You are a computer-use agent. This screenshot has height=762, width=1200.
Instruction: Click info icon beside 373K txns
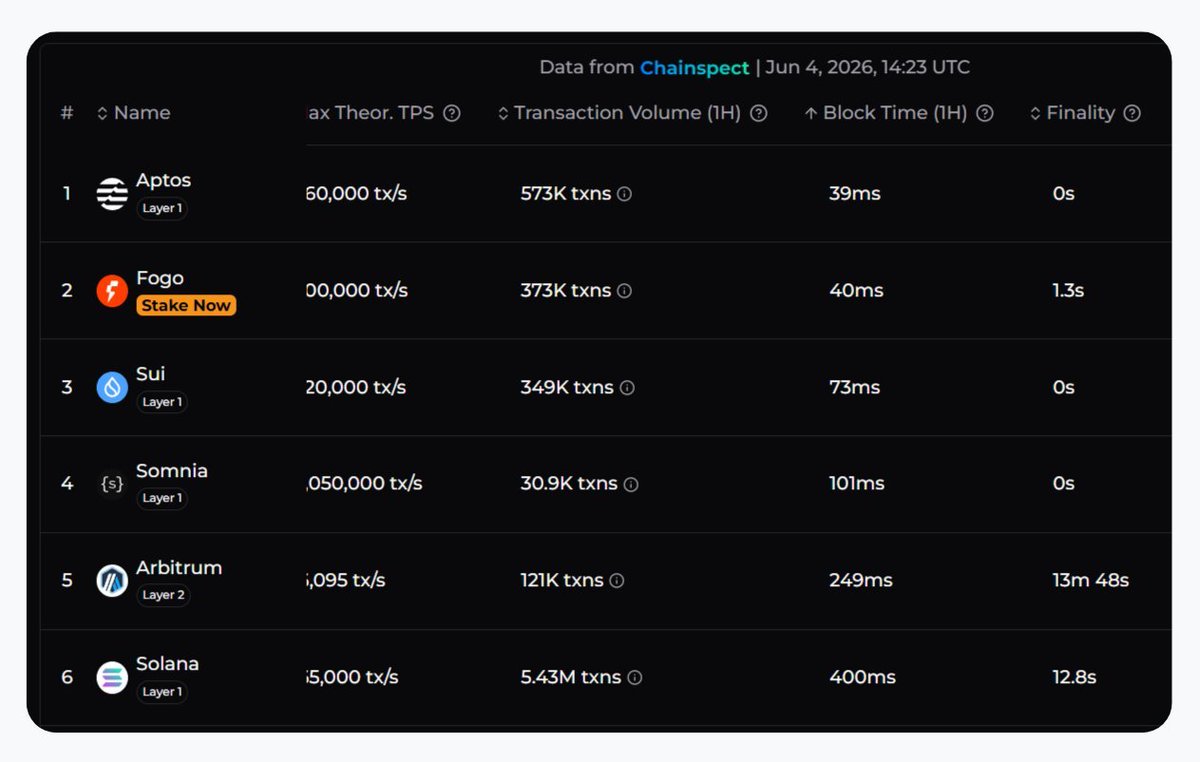624,291
